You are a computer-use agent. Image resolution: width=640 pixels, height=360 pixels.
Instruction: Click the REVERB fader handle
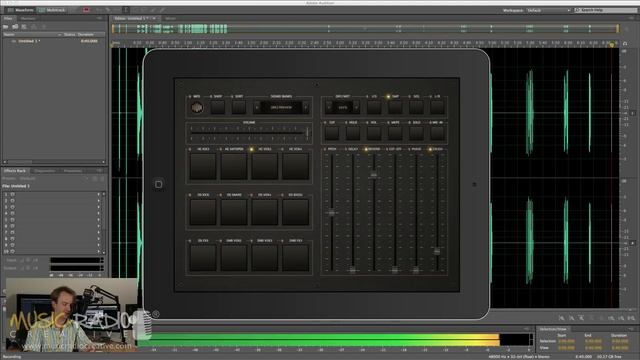coord(374,175)
